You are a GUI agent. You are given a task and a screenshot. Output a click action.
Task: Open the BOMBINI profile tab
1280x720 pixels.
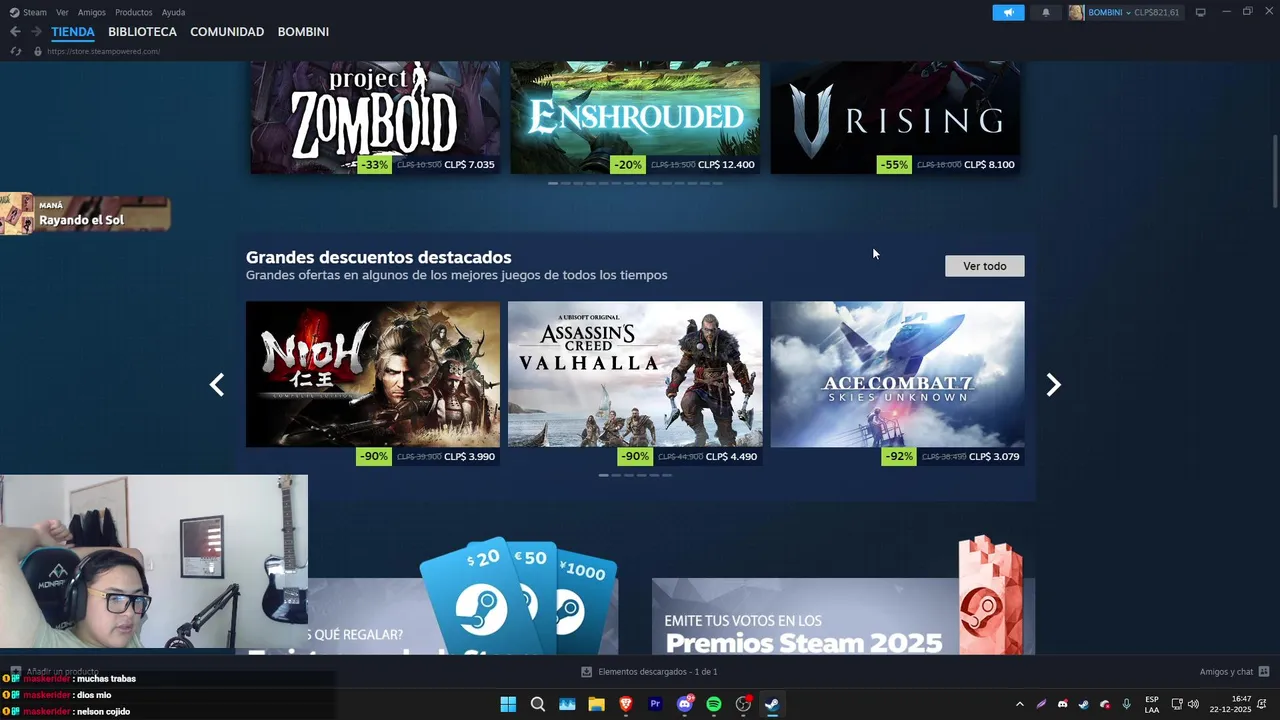click(303, 32)
